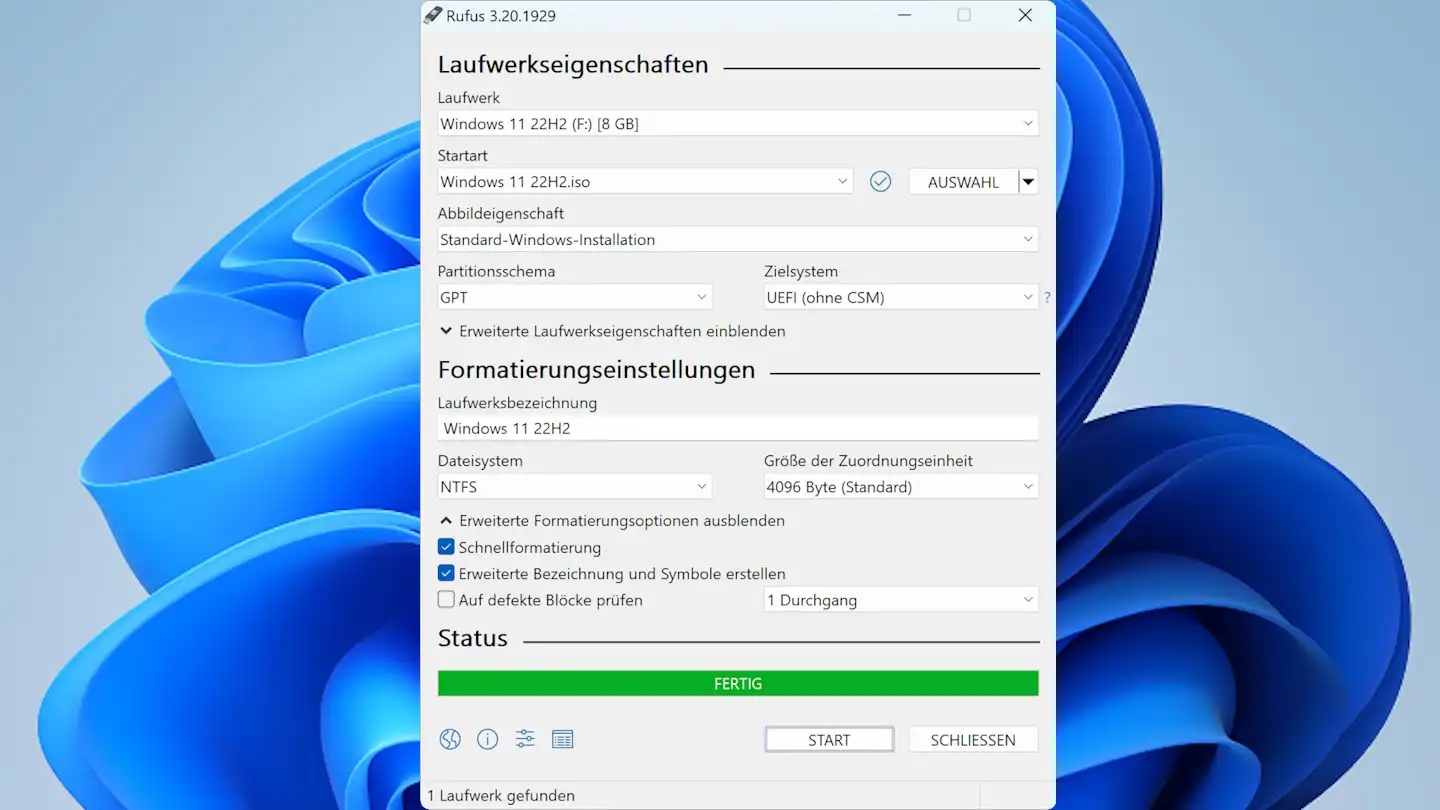Collapse Erweiterte Formatierungsoptionen ausblenden
1440x810 pixels.
tap(612, 520)
